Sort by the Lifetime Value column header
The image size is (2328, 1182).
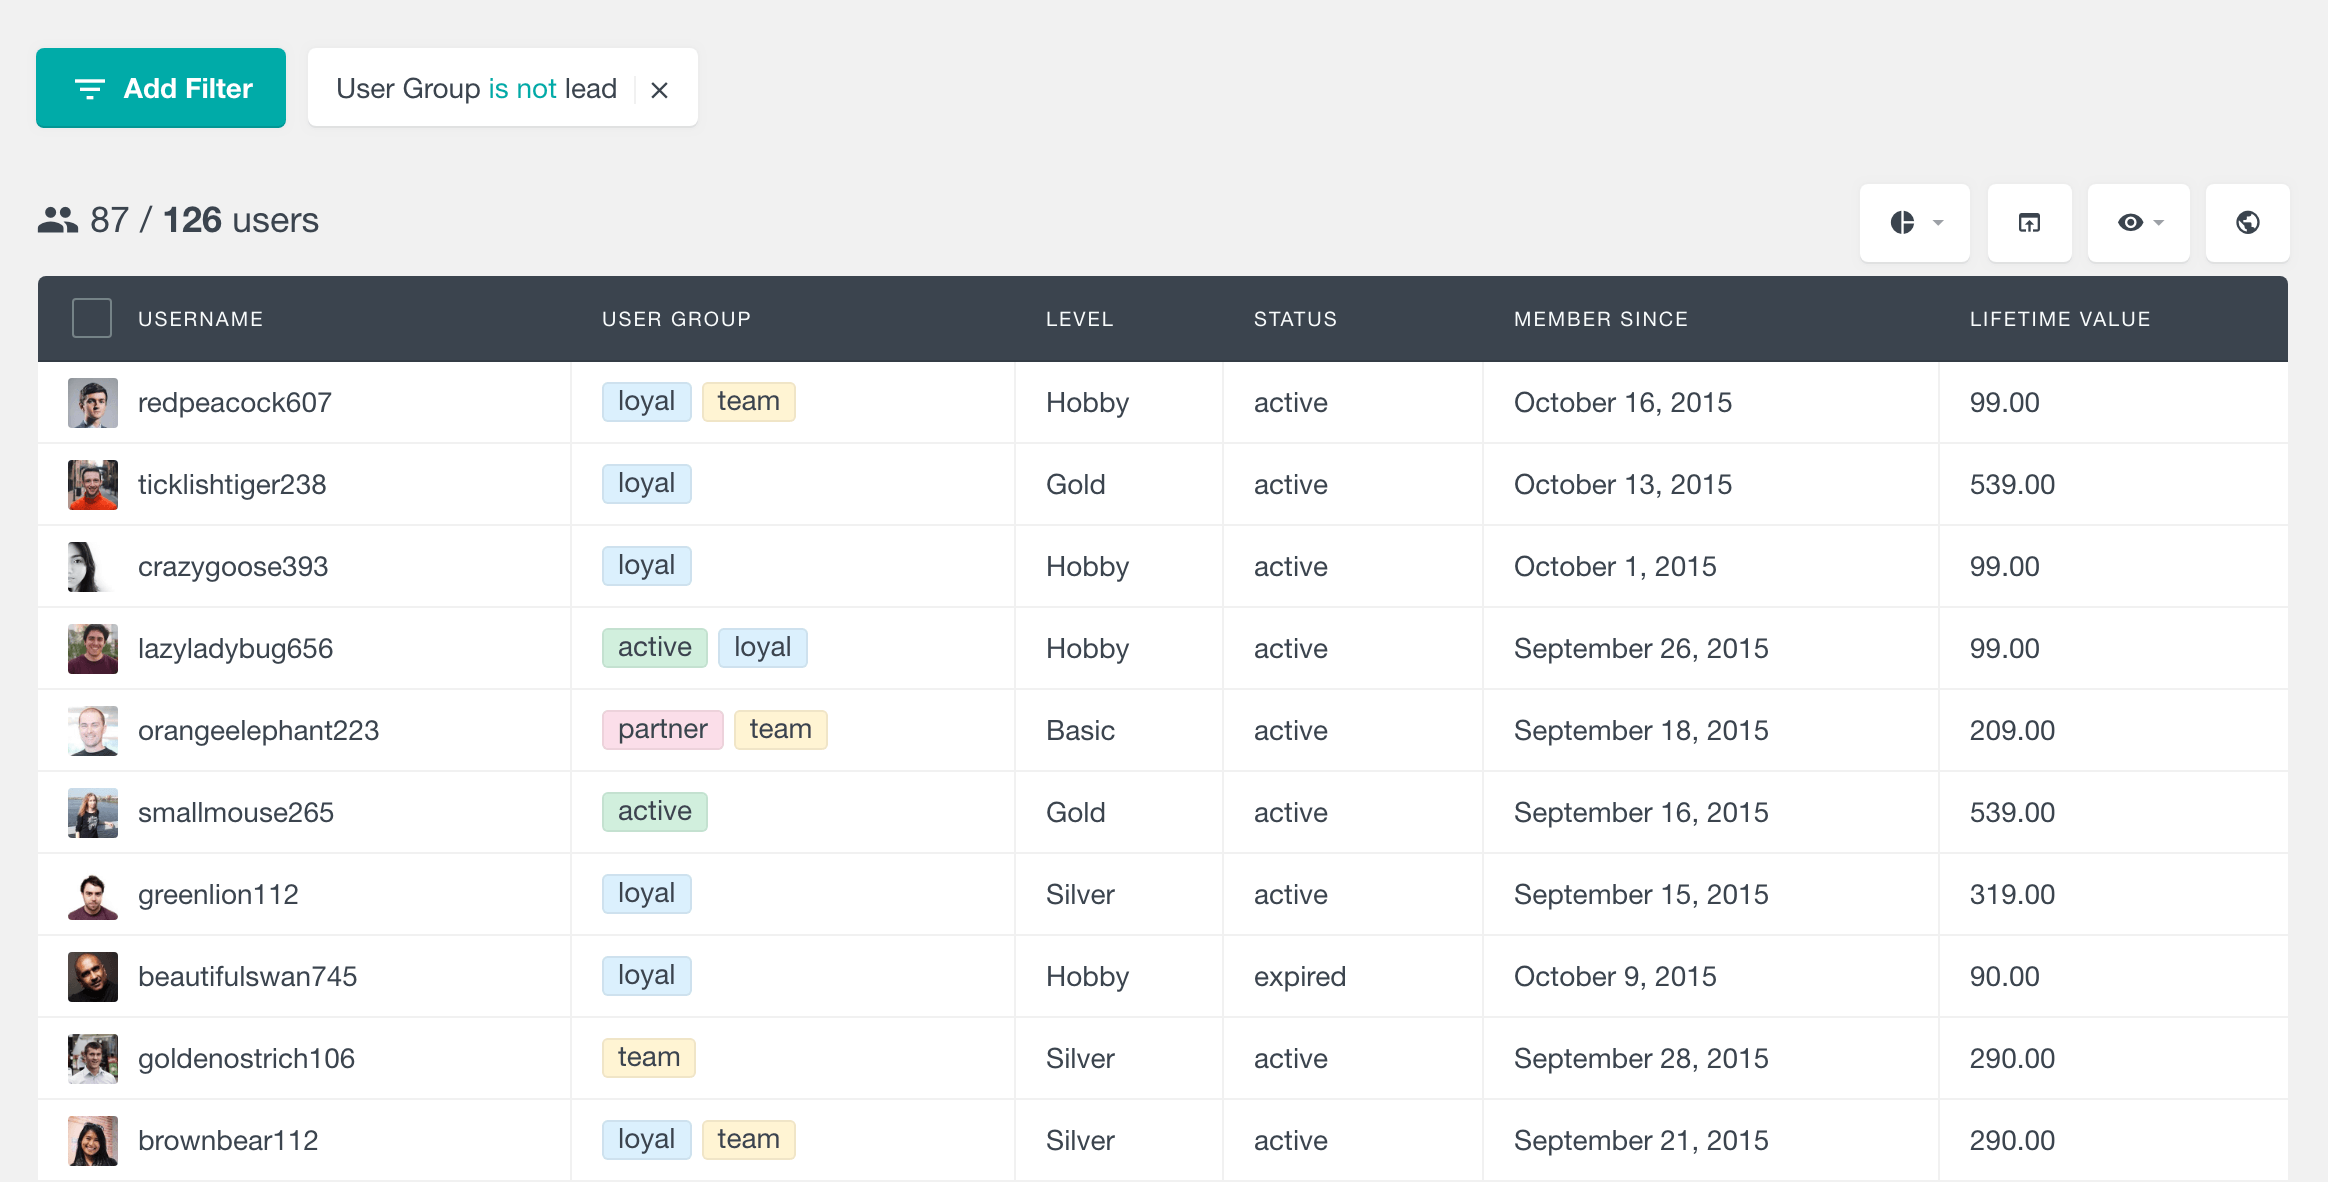click(x=2060, y=319)
